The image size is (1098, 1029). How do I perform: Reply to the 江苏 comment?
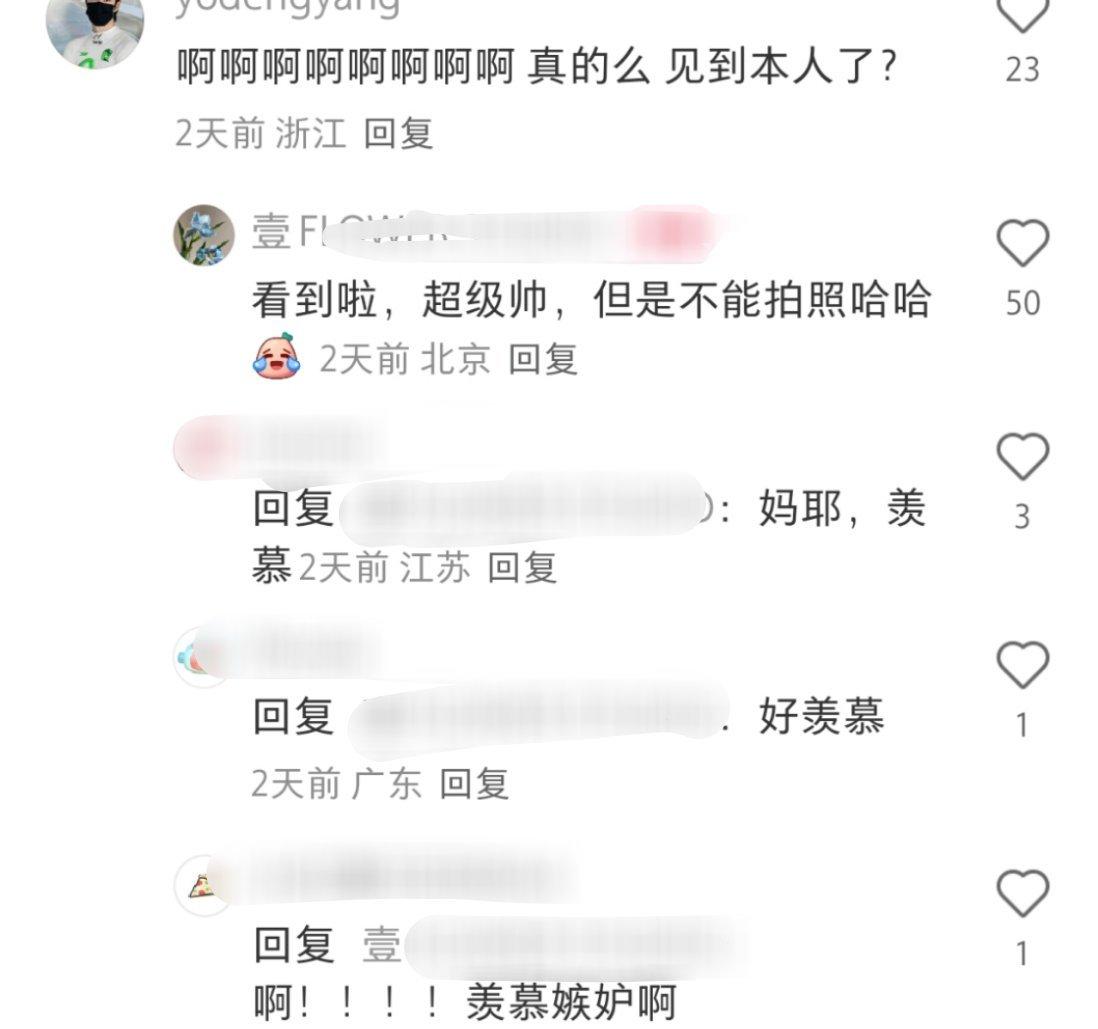pos(522,567)
